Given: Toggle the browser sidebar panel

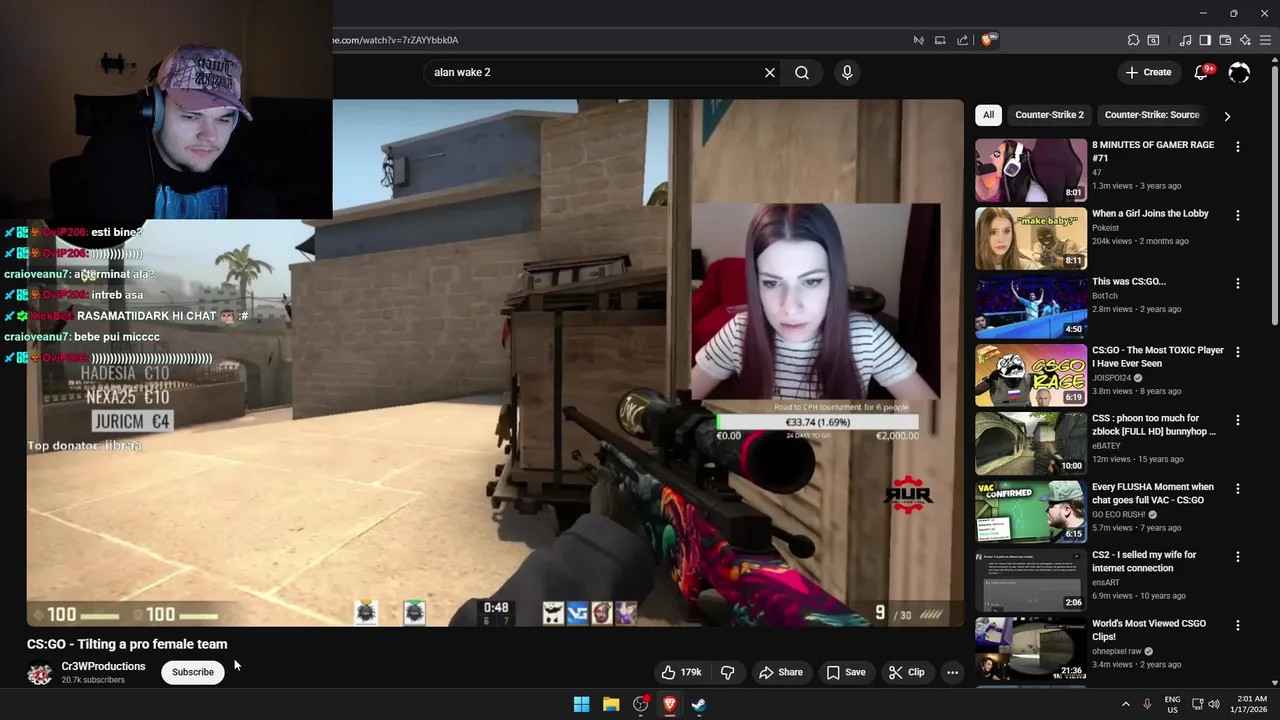Looking at the screenshot, I should [1205, 40].
